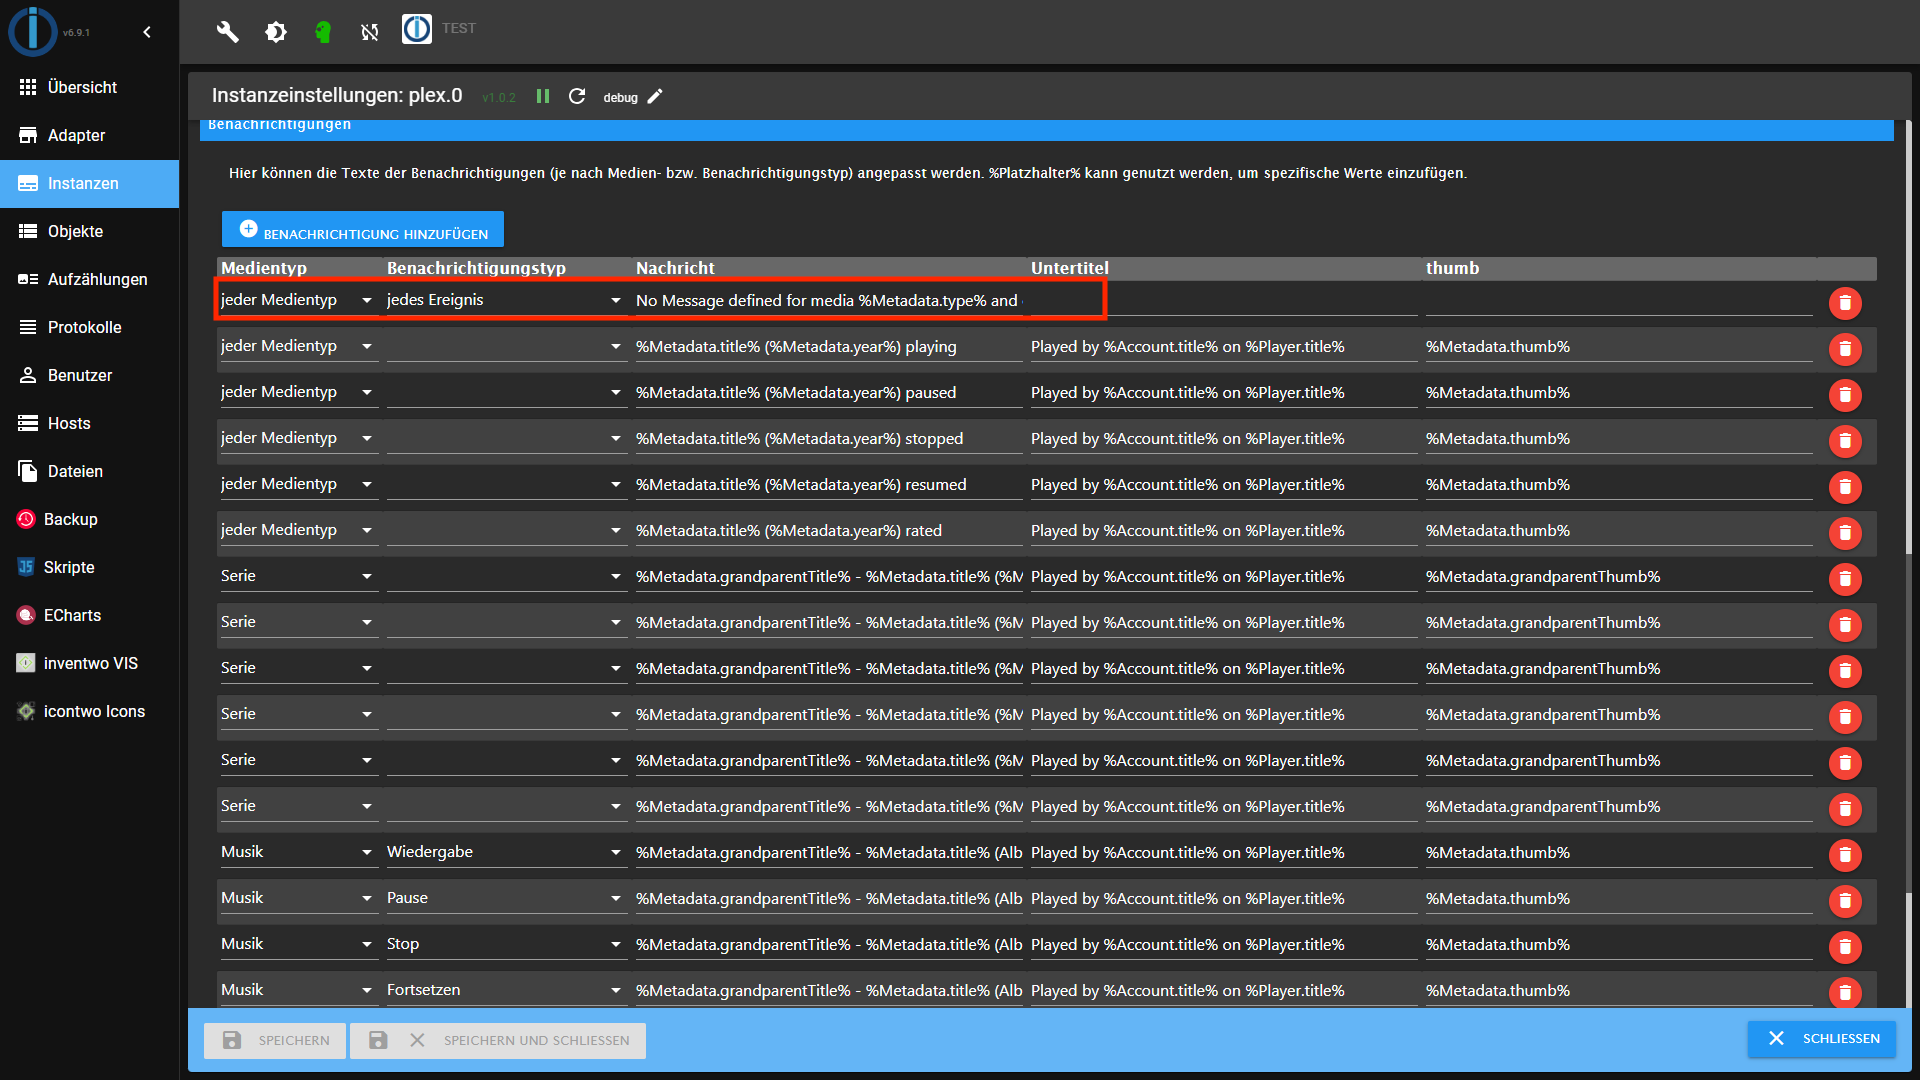1920x1080 pixels.
Task: Click the thumb column header
Action: 1452,268
